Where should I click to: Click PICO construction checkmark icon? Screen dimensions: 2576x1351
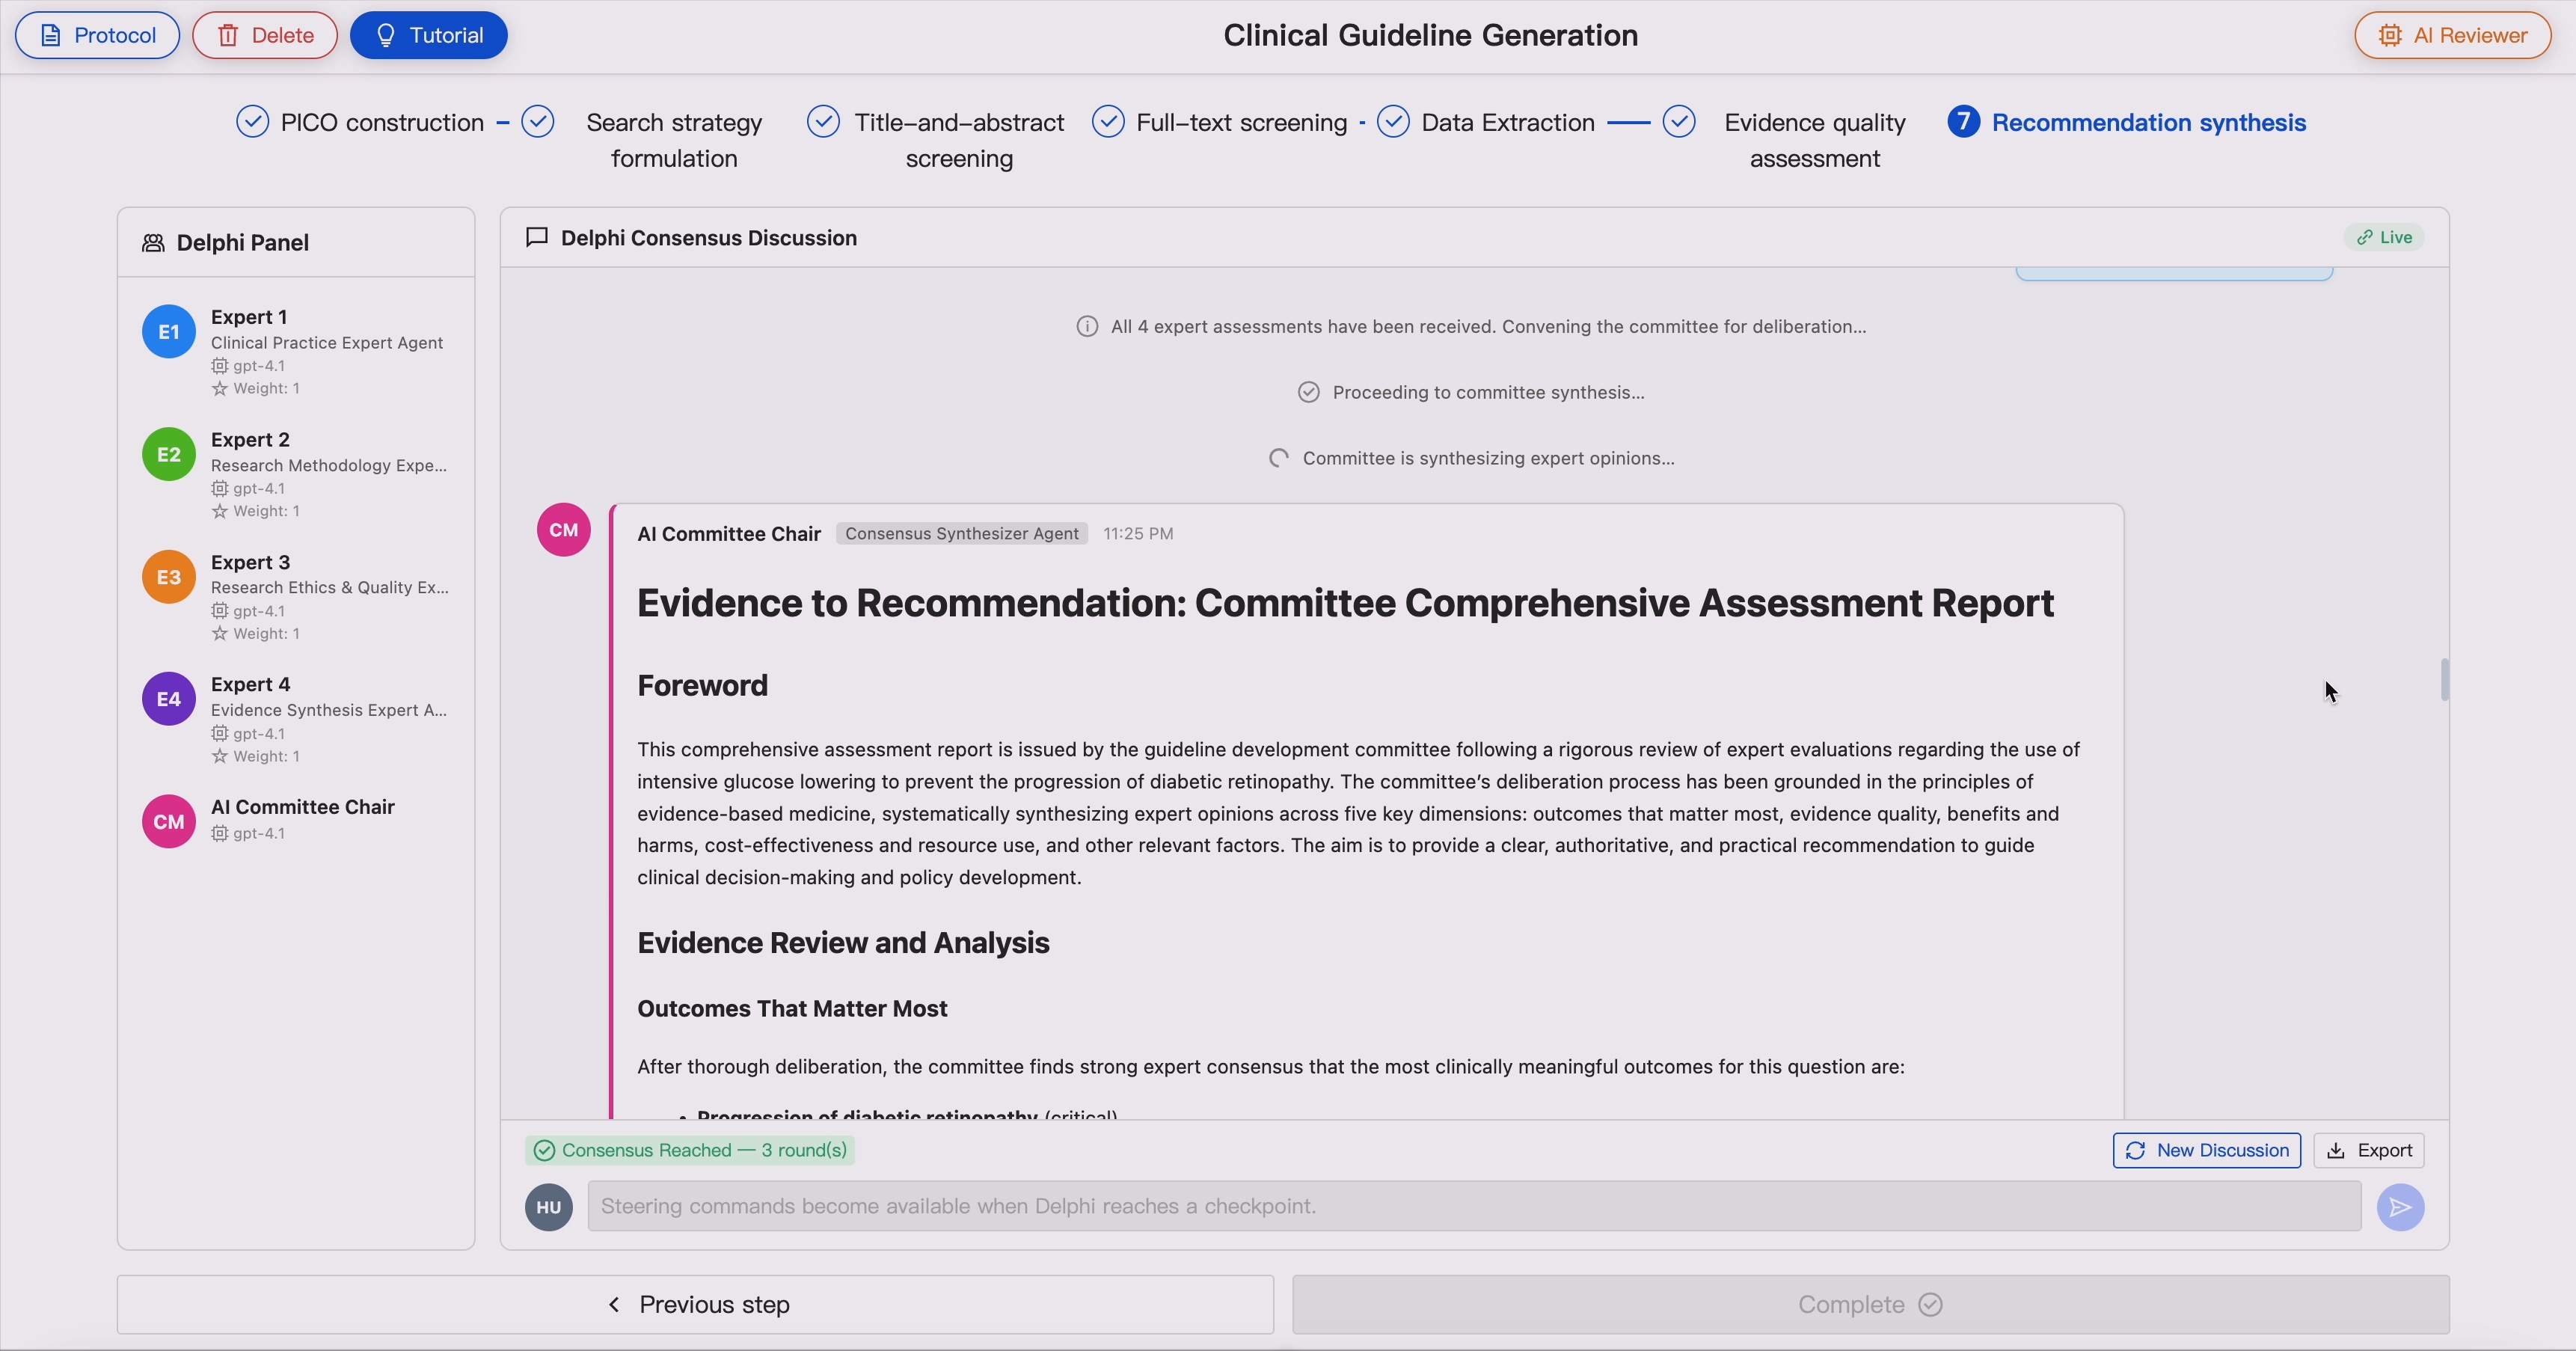click(253, 122)
